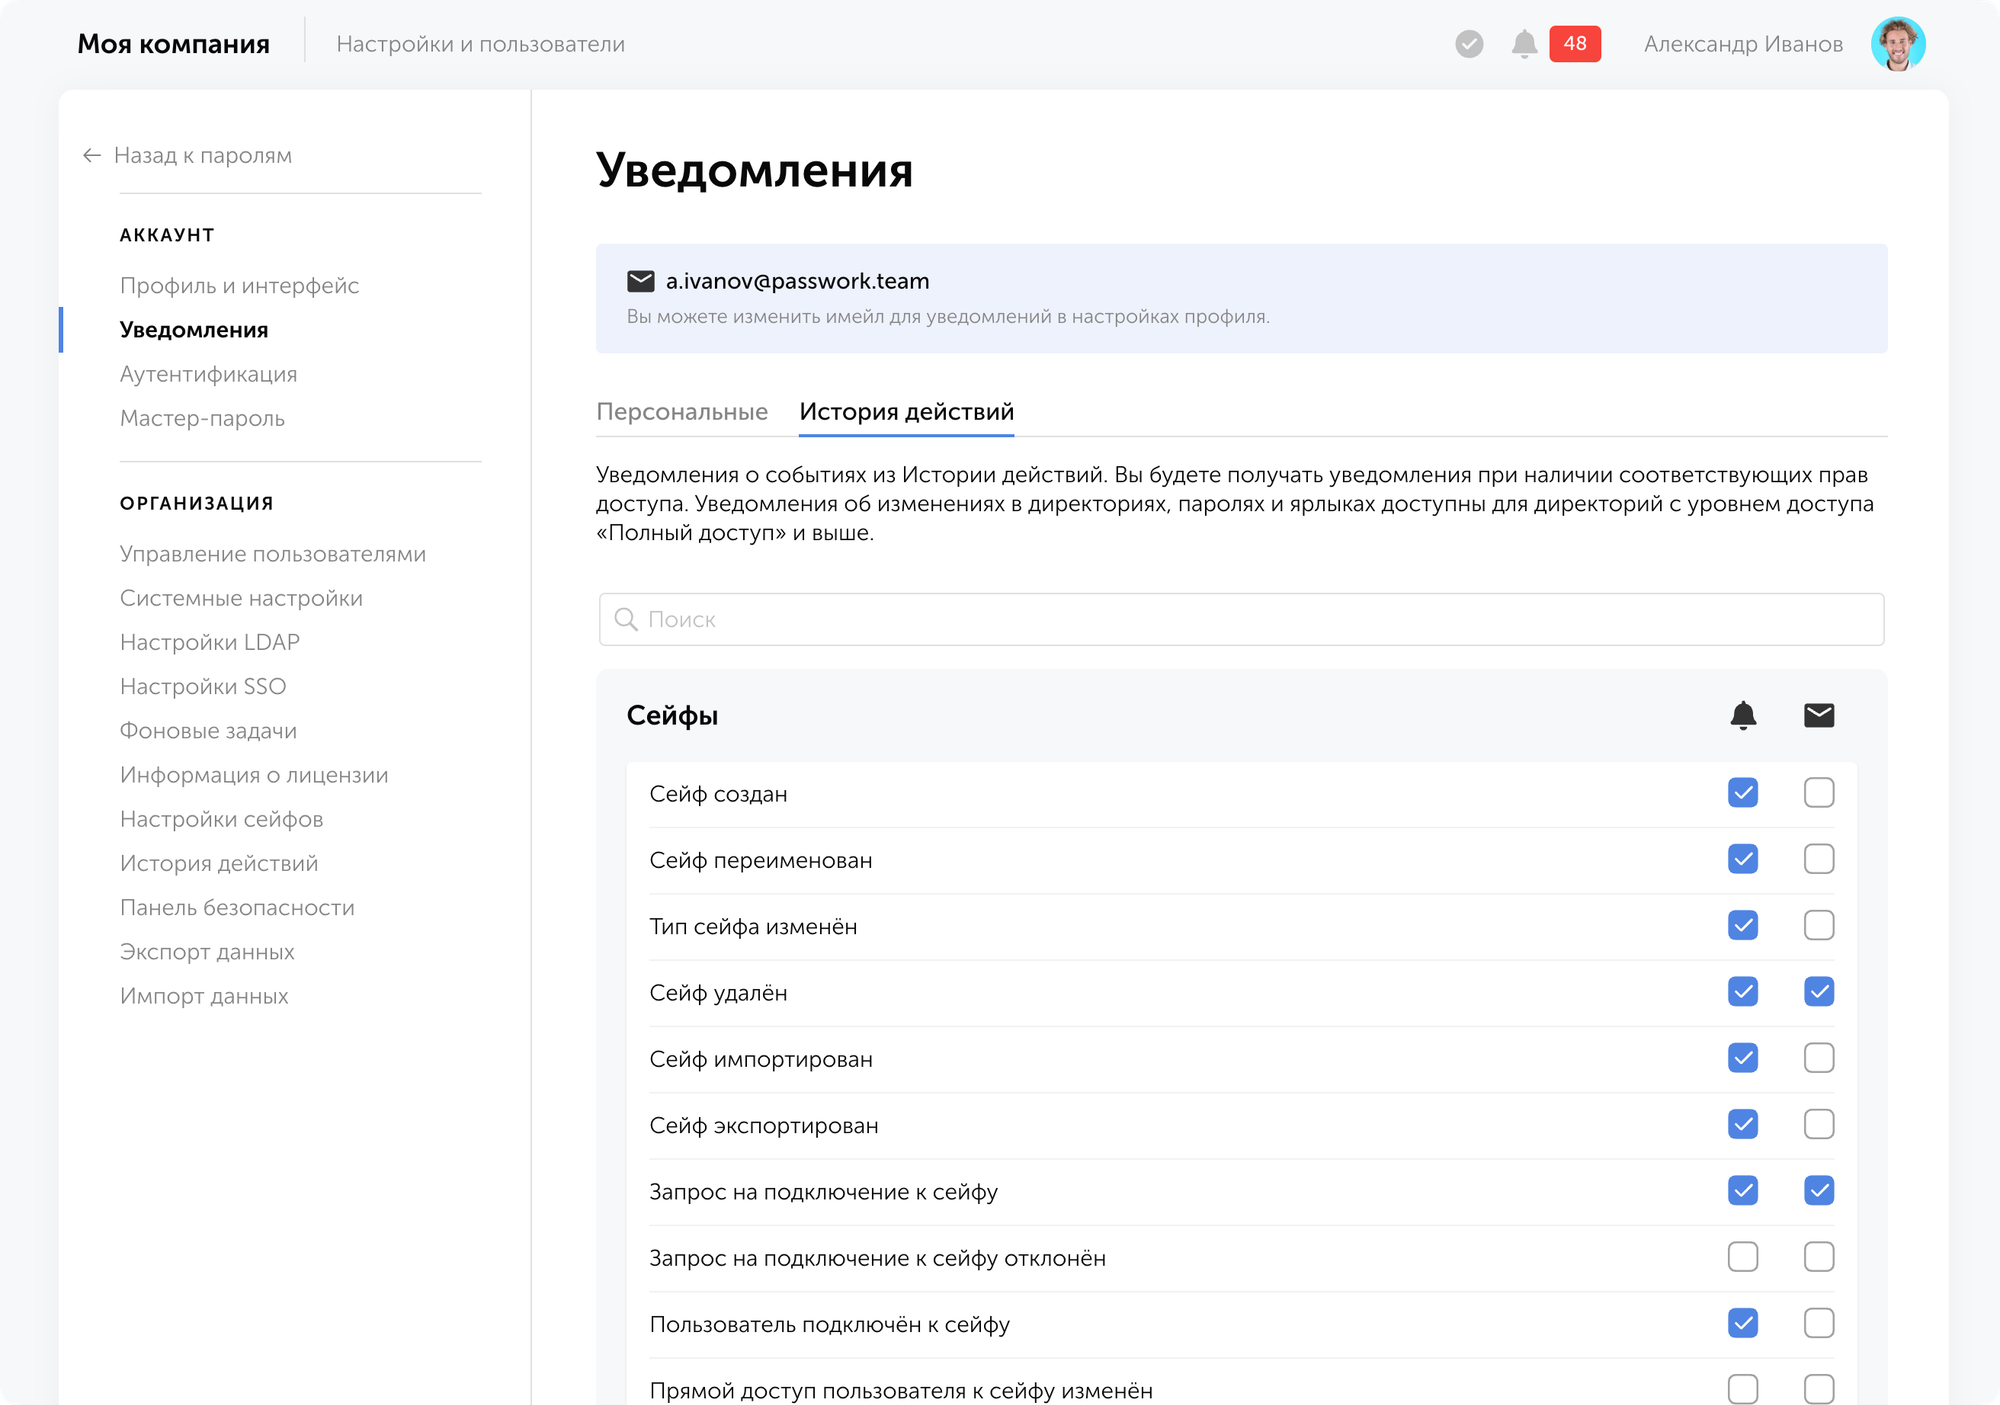Viewport: 2000px width, 1405px height.
Task: Click the checkmark status icon in header
Action: click(1469, 44)
